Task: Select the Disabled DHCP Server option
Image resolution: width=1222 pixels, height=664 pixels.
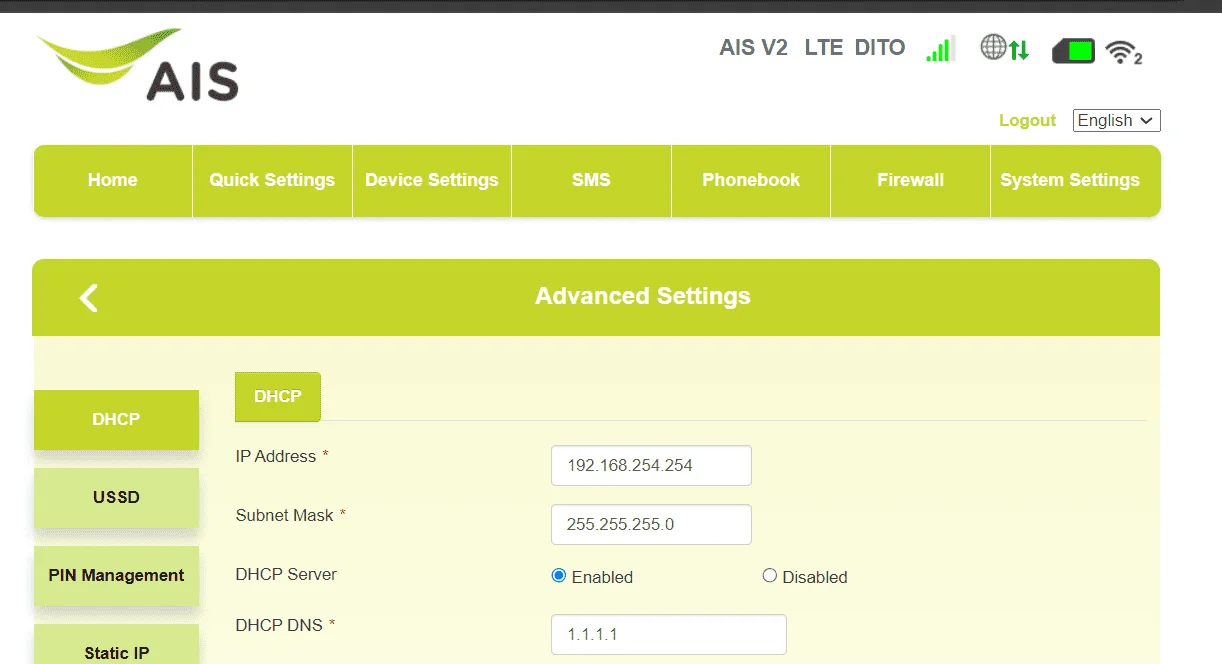Action: pos(769,576)
